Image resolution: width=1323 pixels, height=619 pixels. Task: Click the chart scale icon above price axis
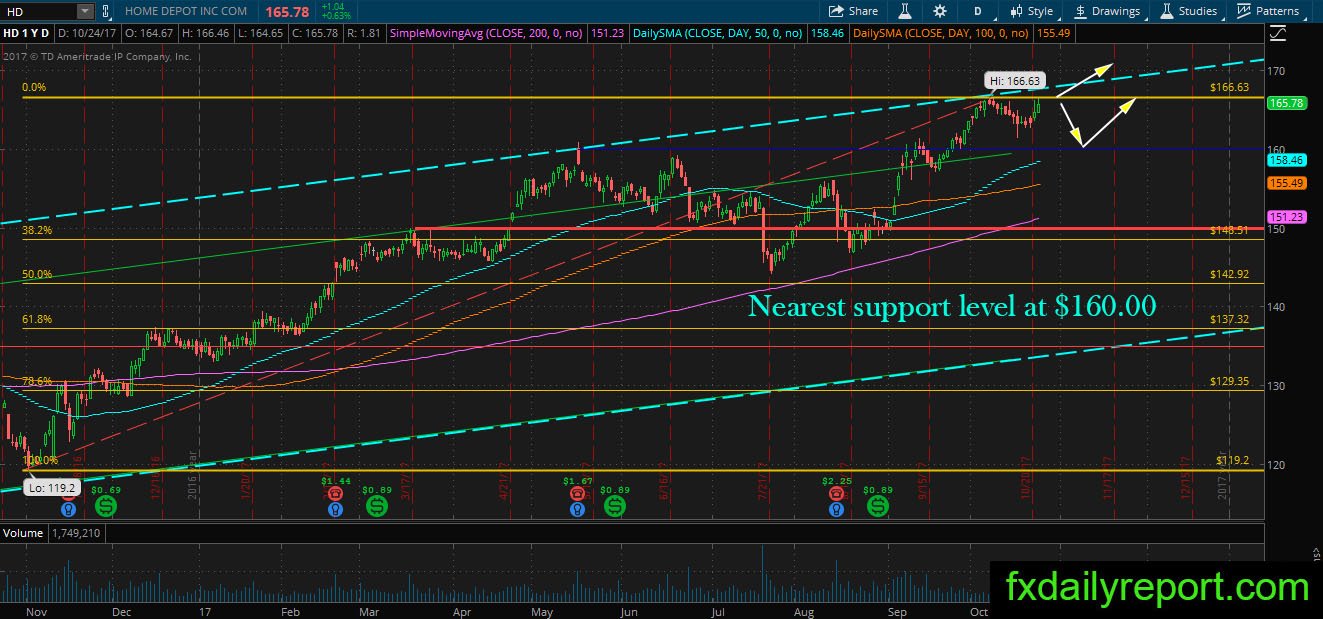click(x=1276, y=34)
